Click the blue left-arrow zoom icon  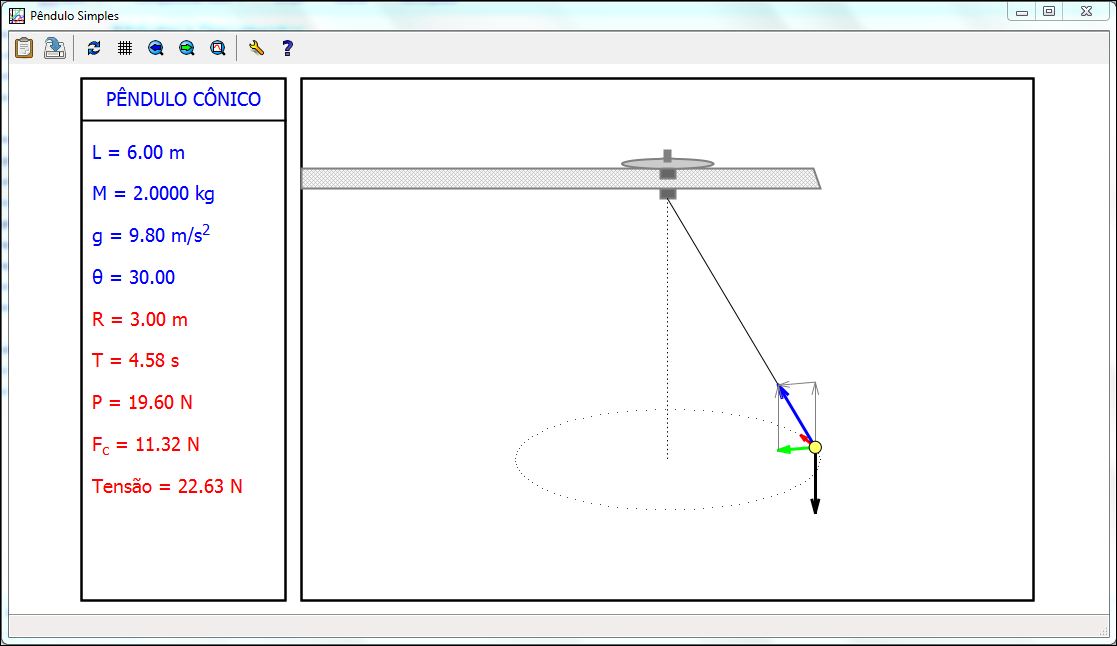pos(155,47)
